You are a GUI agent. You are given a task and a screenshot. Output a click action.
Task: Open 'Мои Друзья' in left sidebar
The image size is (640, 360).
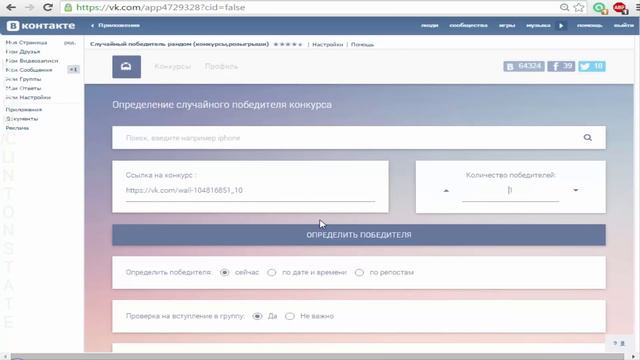coord(22,52)
